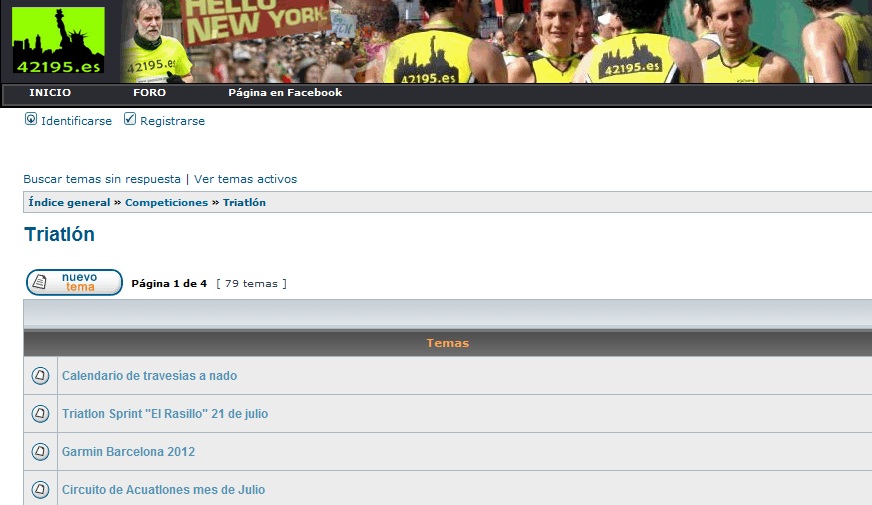Click the topic icon beside Calendario de travesías

[x=40, y=376]
